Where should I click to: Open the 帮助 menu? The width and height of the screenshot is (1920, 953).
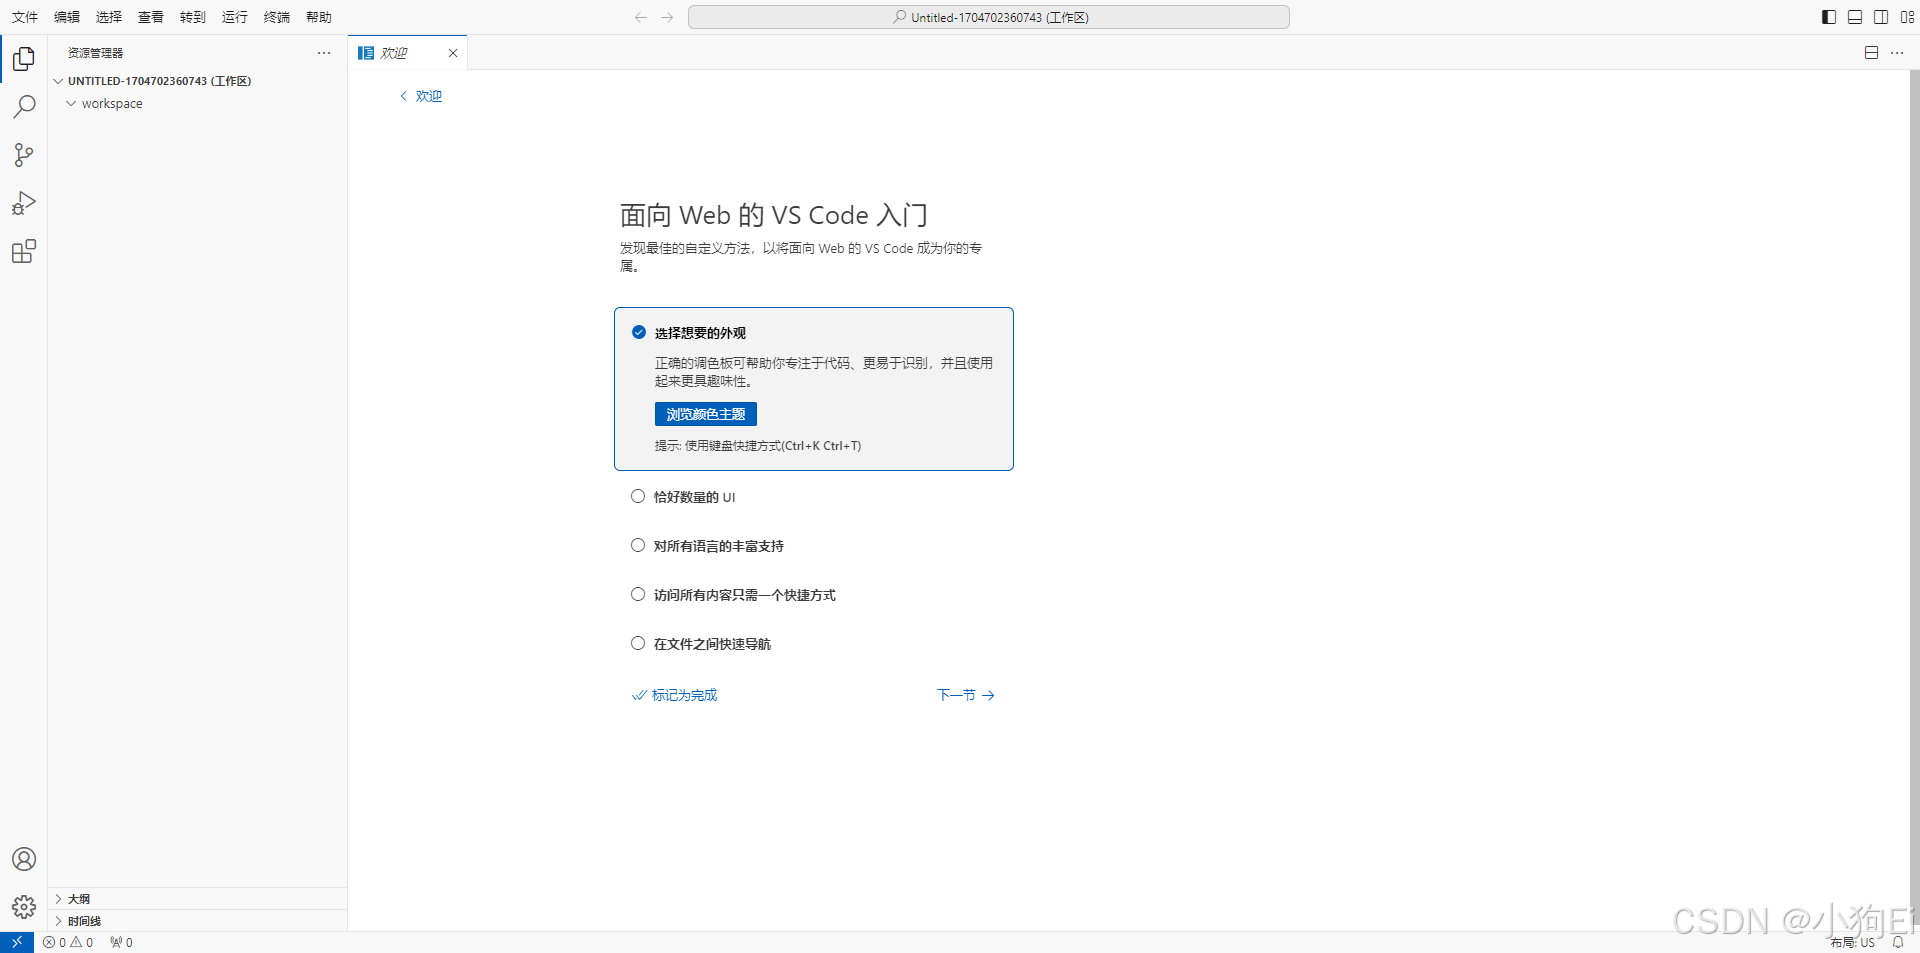pos(319,17)
